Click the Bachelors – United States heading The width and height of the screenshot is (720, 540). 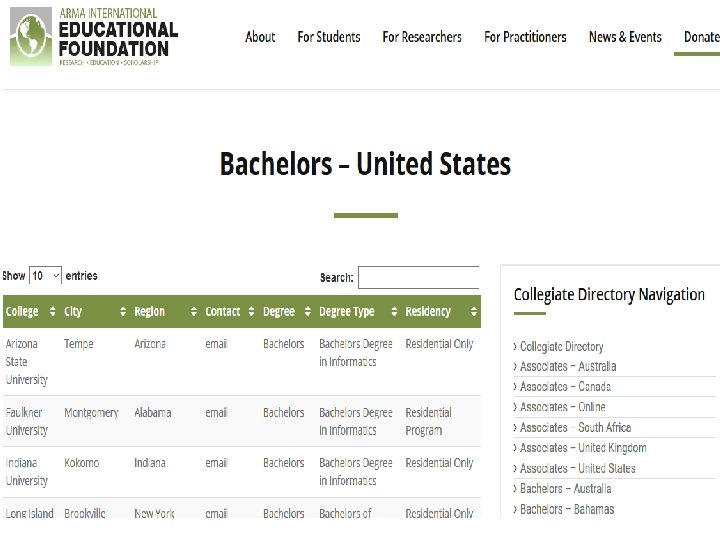pos(365,164)
